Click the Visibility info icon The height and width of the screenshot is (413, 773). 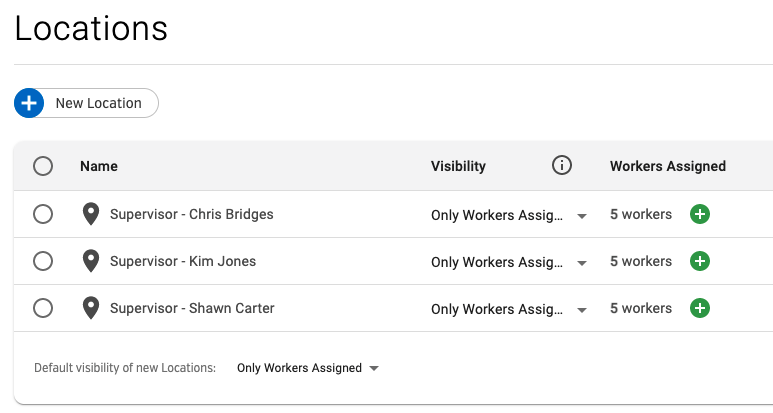tap(562, 166)
